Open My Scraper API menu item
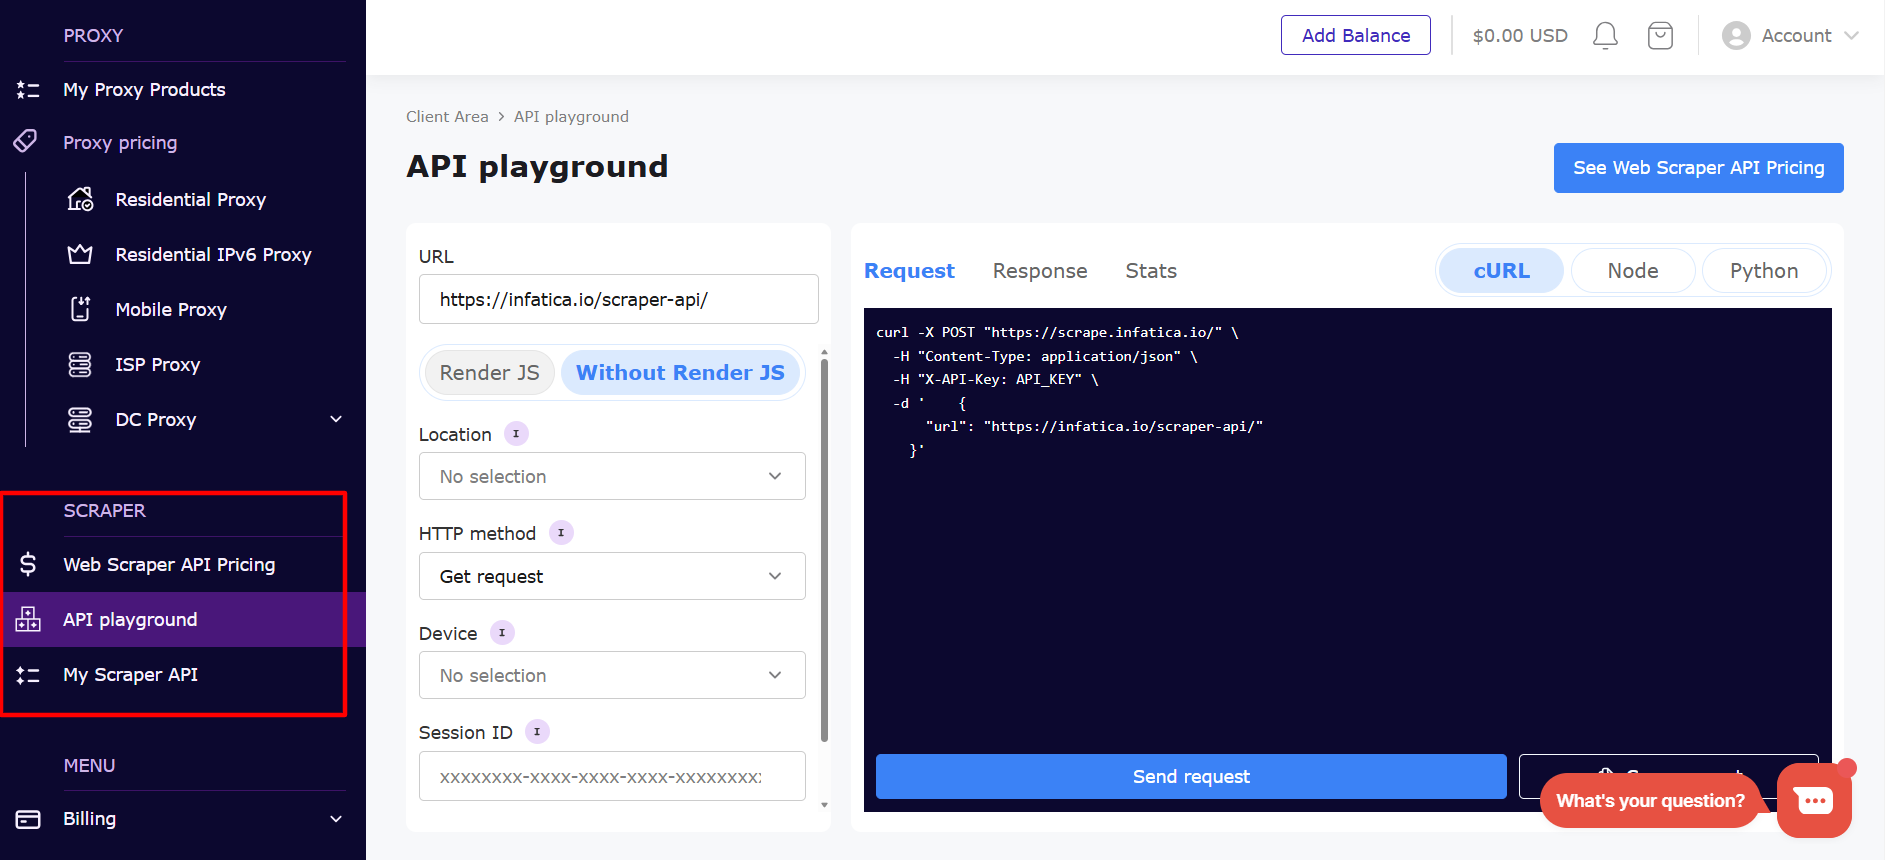The height and width of the screenshot is (860, 1885). coord(130,675)
